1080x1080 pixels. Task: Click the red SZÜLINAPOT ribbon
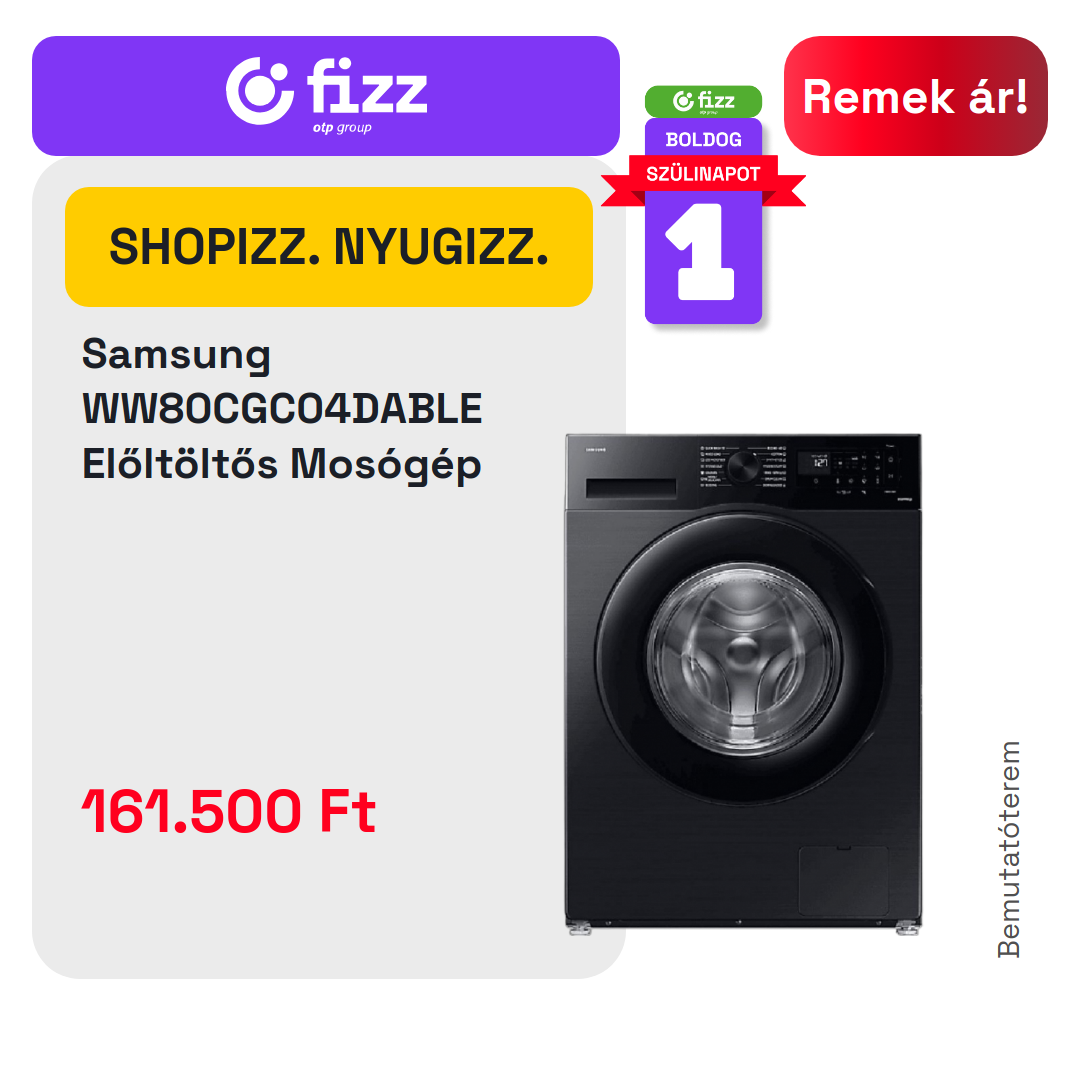(703, 174)
